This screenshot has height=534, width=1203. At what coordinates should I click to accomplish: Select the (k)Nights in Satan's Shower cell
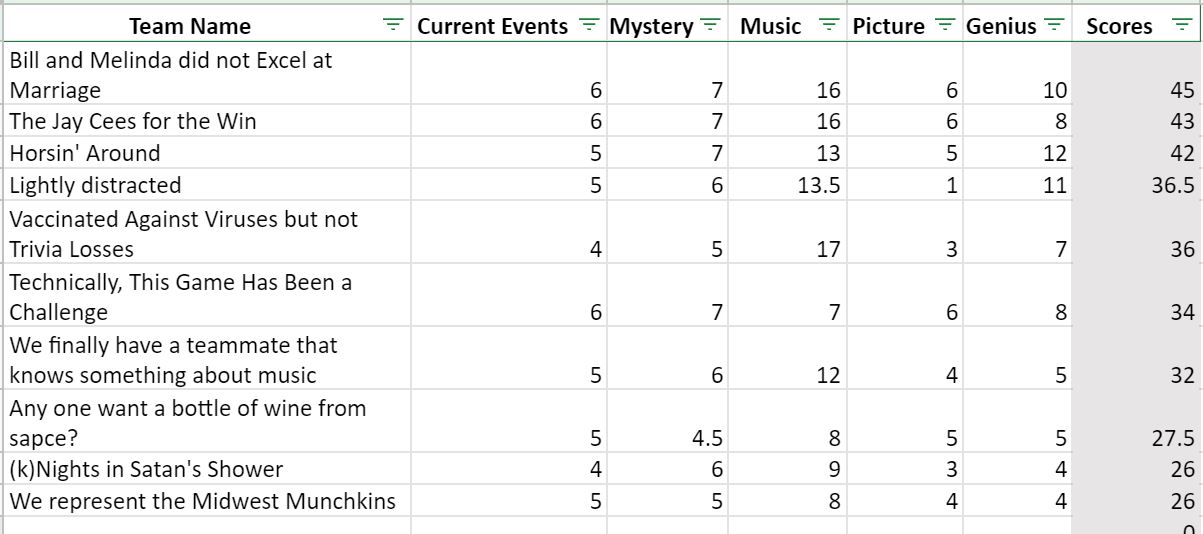point(208,469)
